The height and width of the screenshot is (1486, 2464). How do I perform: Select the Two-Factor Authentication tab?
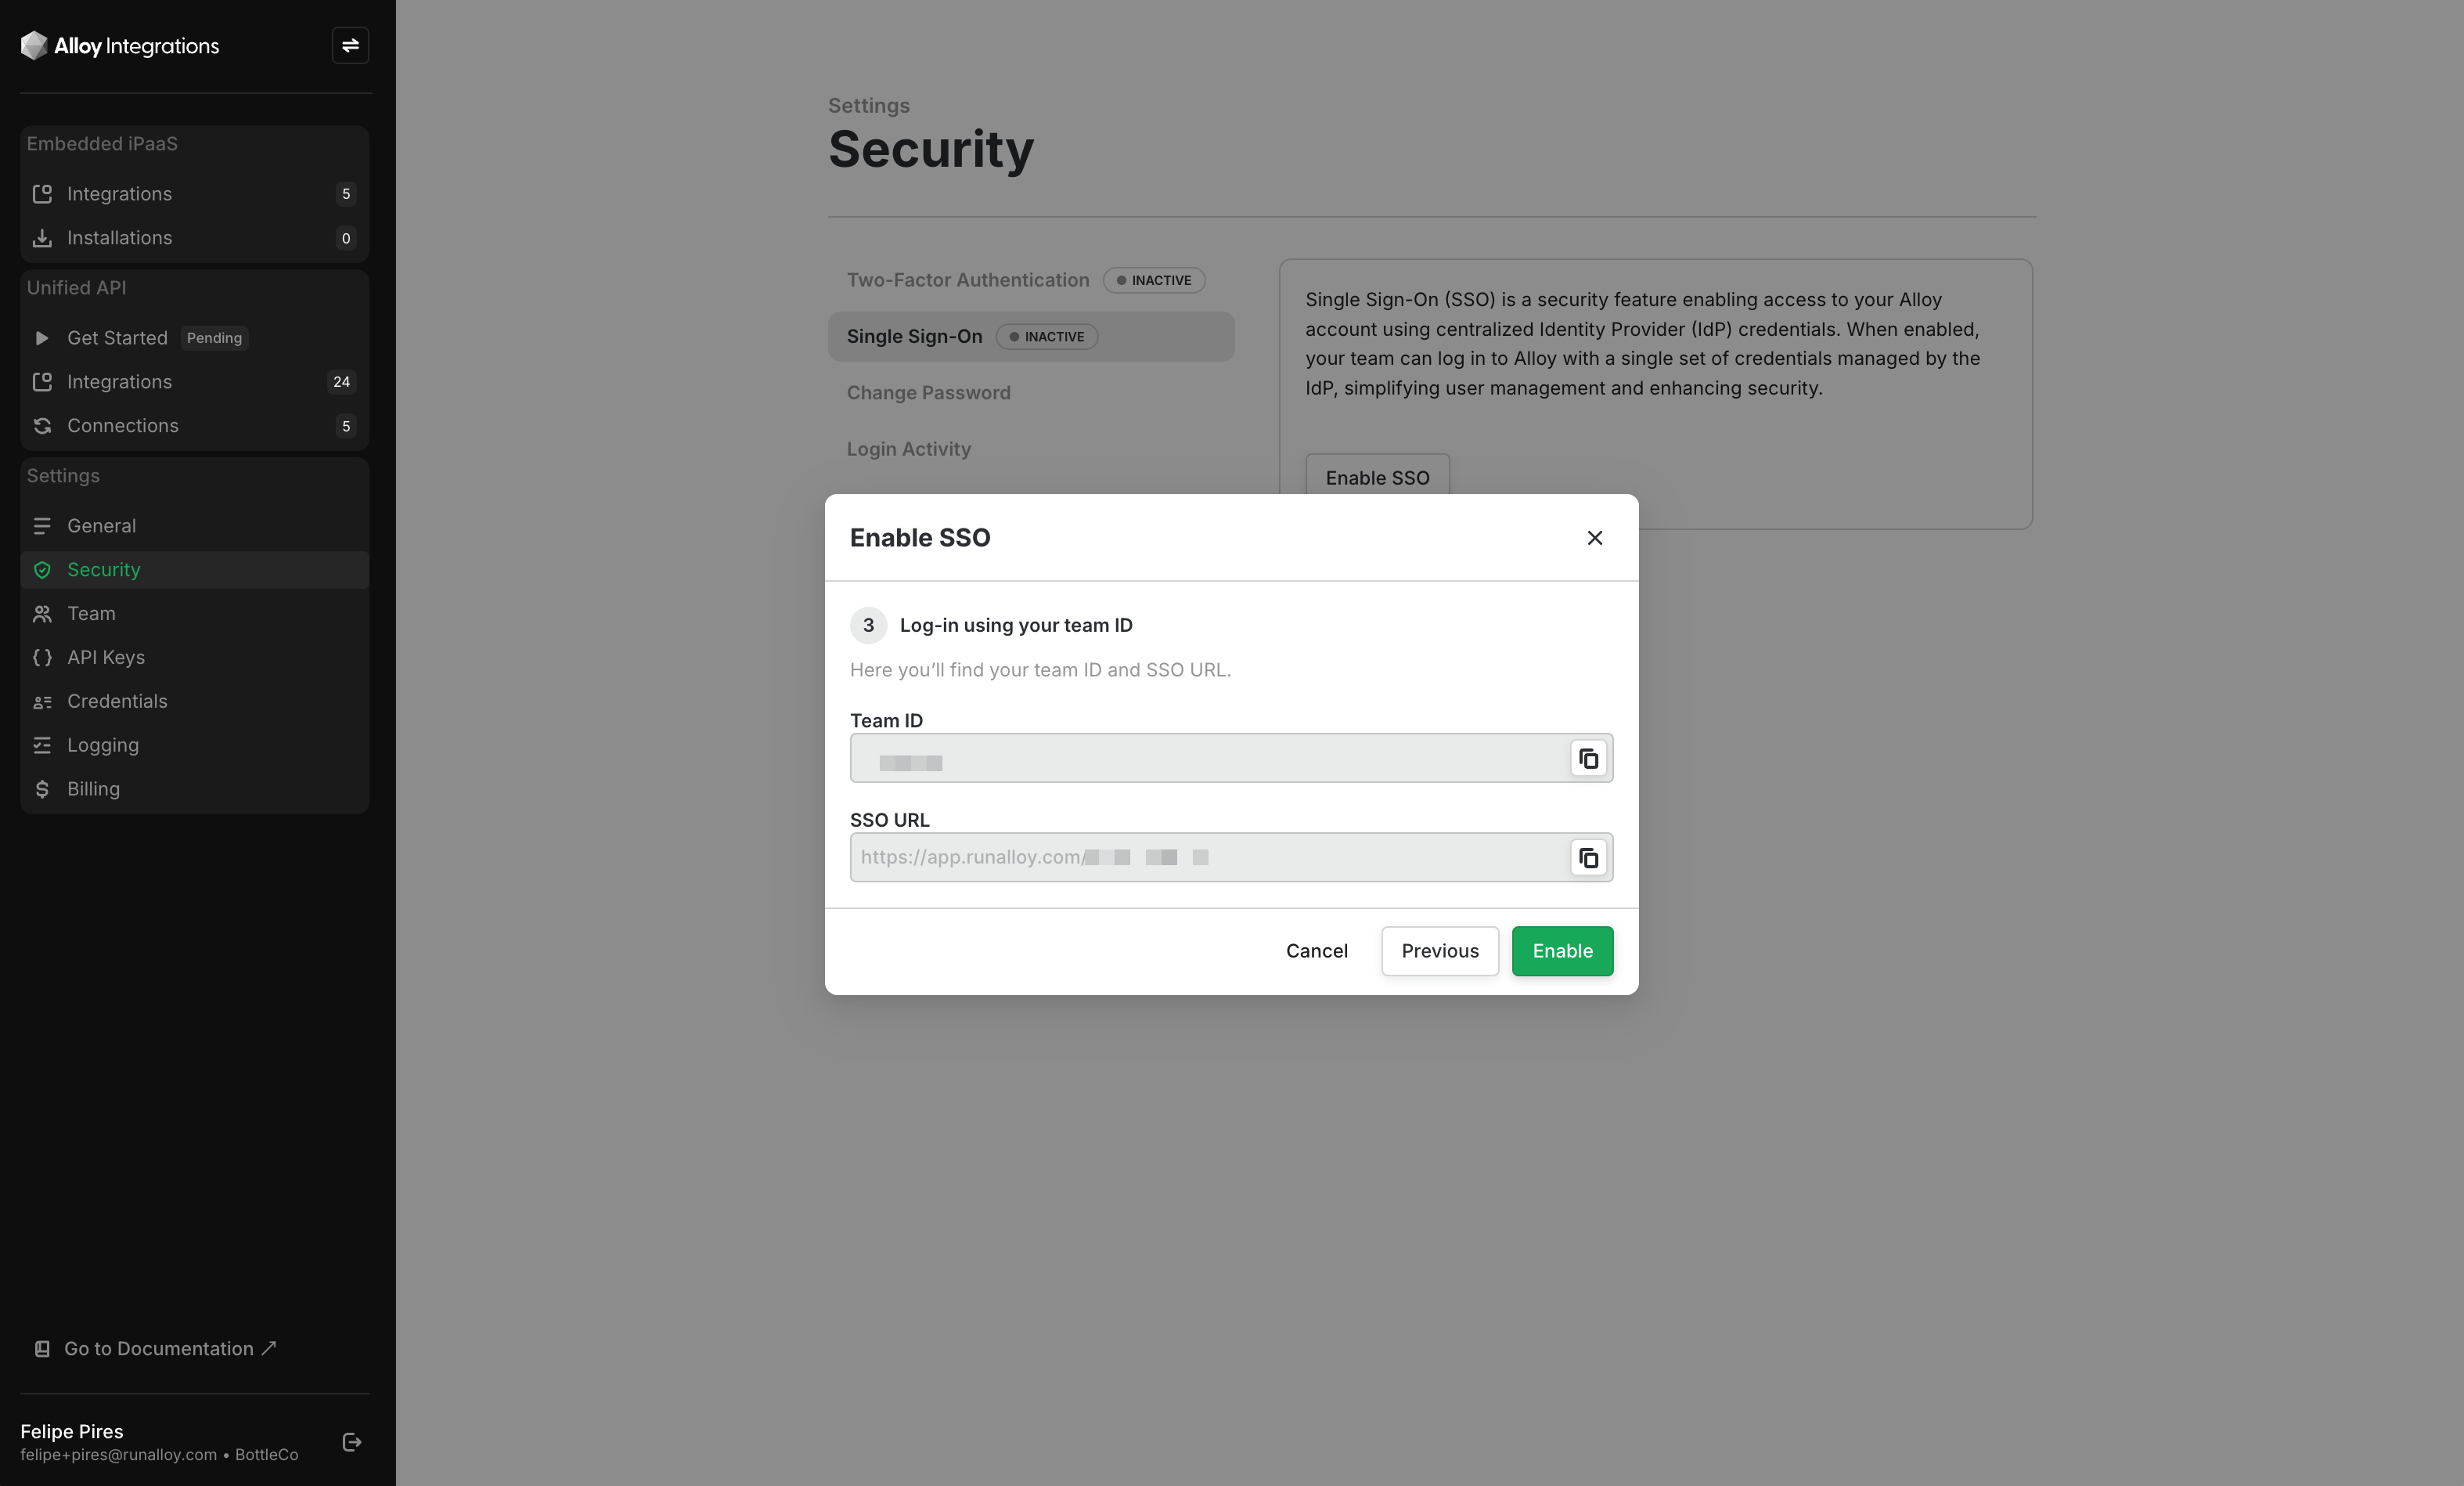(x=967, y=281)
